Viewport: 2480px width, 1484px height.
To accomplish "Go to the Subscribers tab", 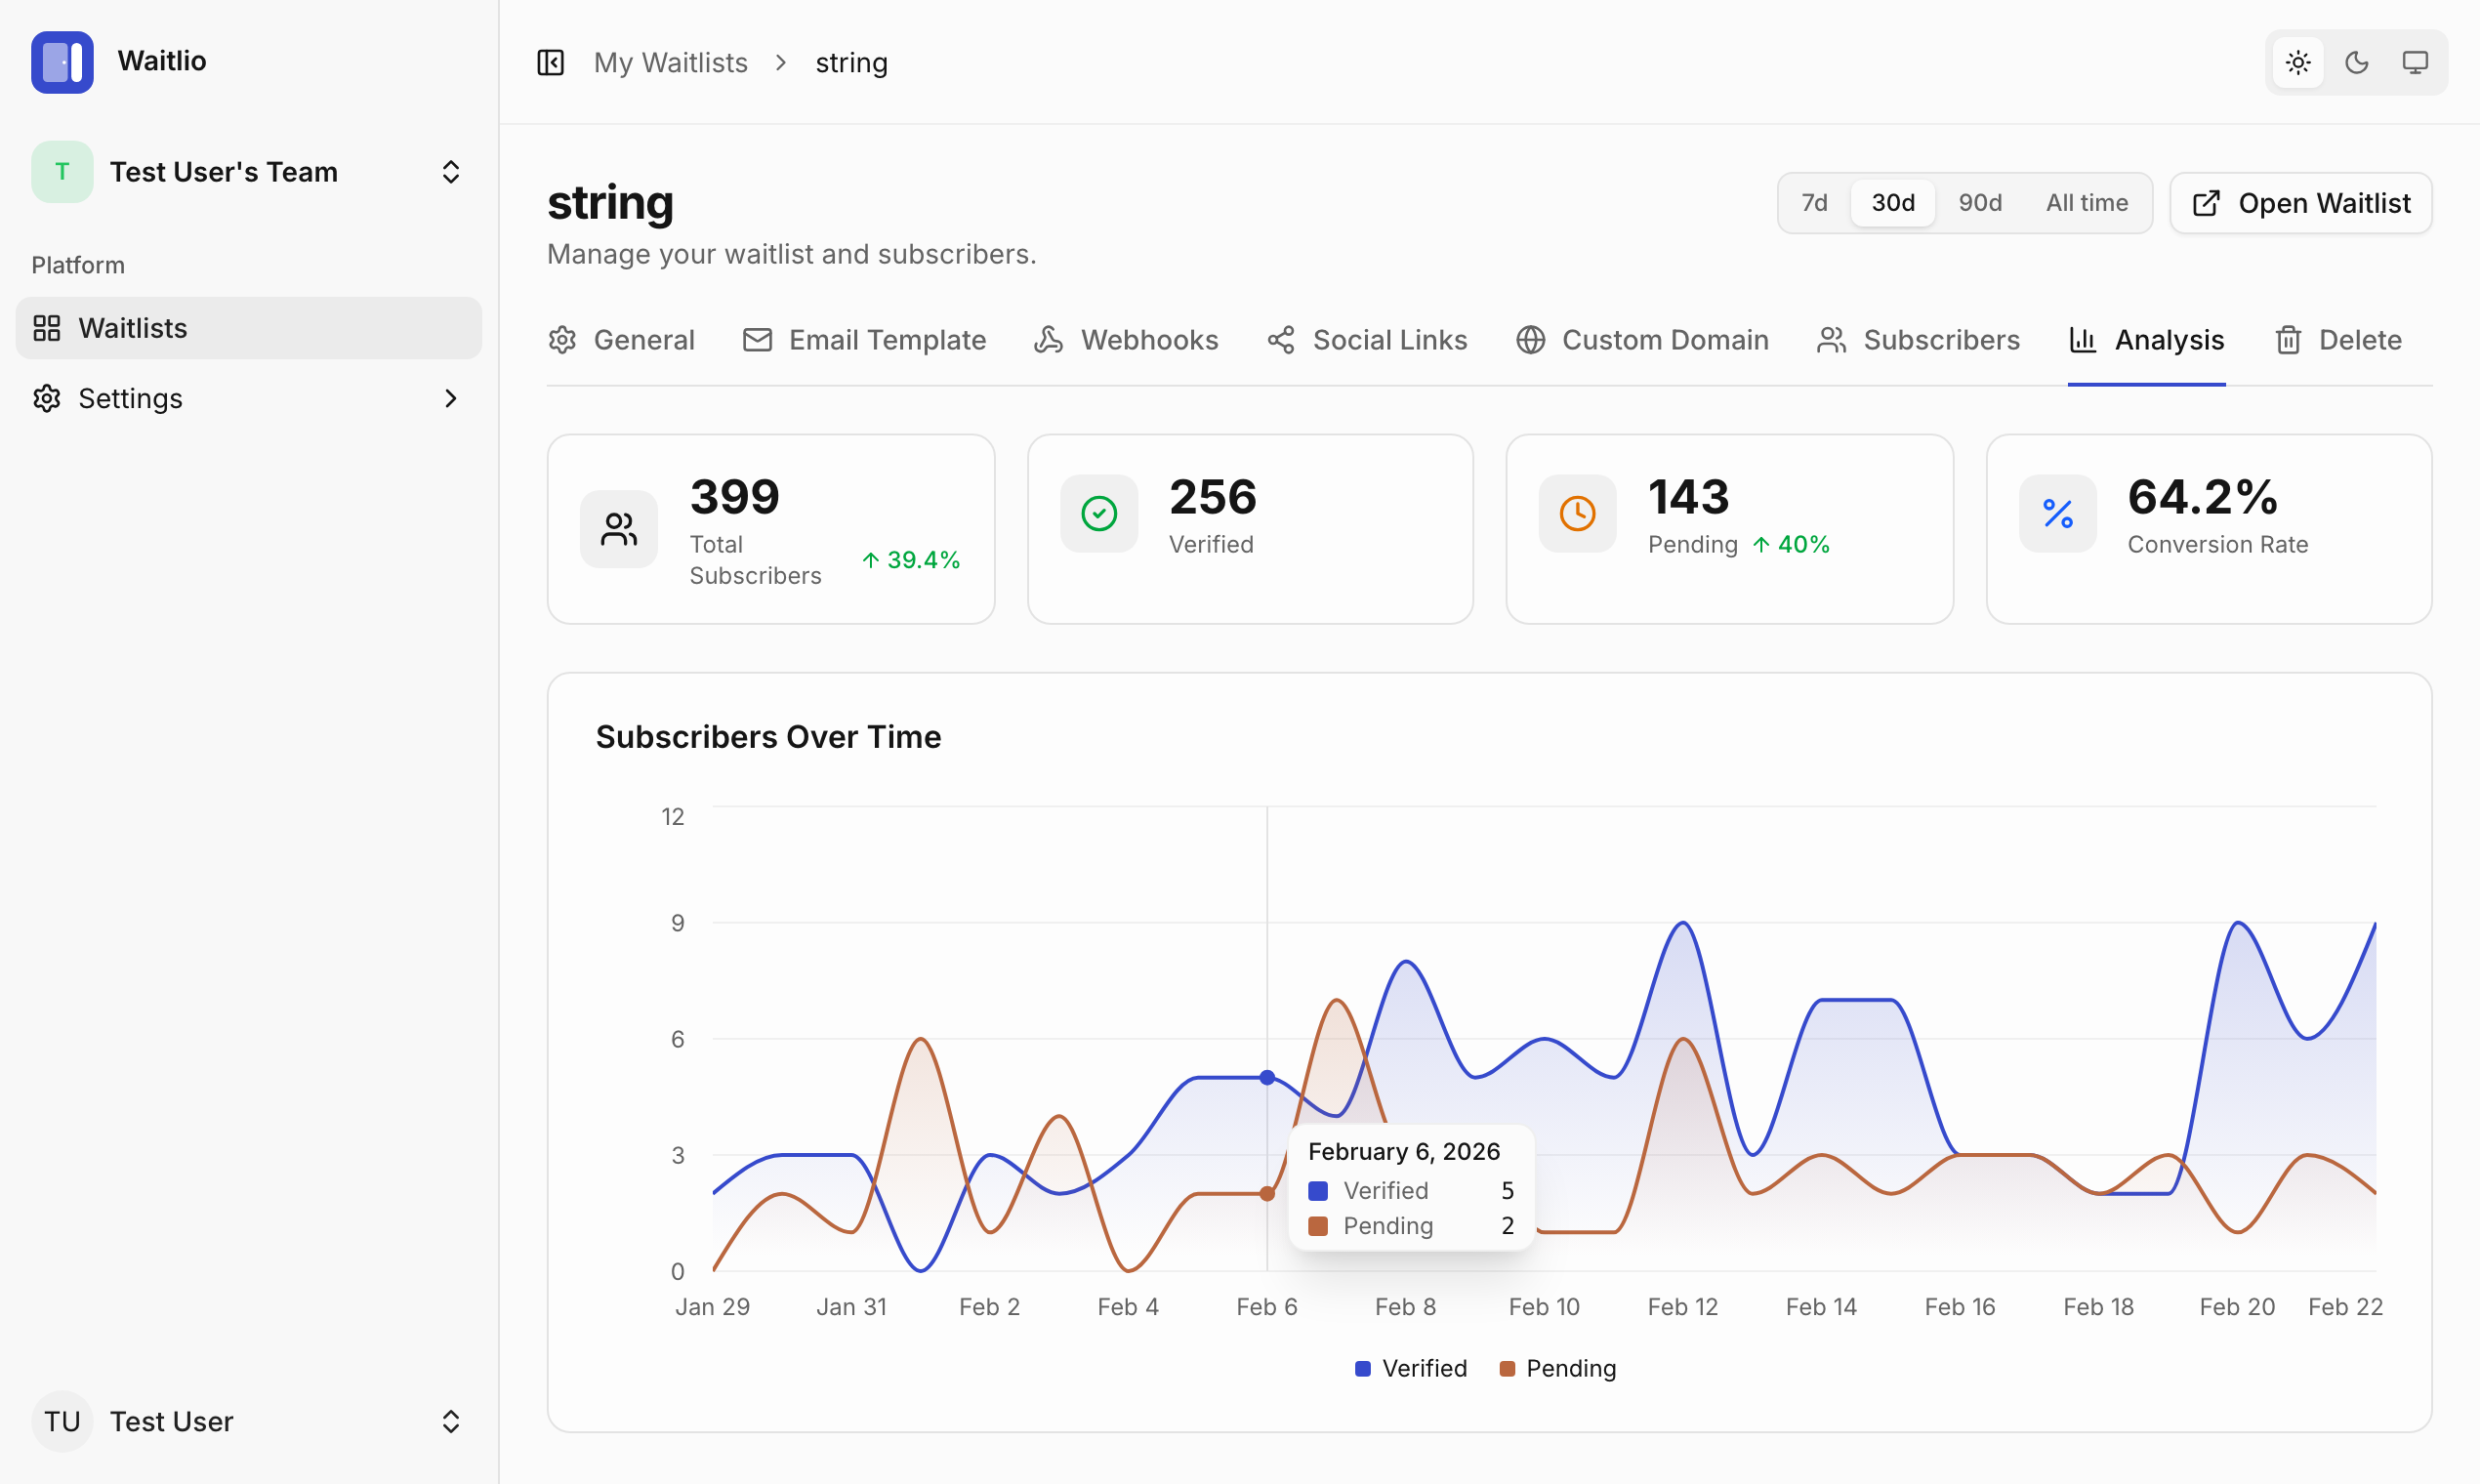I will tap(1918, 340).
